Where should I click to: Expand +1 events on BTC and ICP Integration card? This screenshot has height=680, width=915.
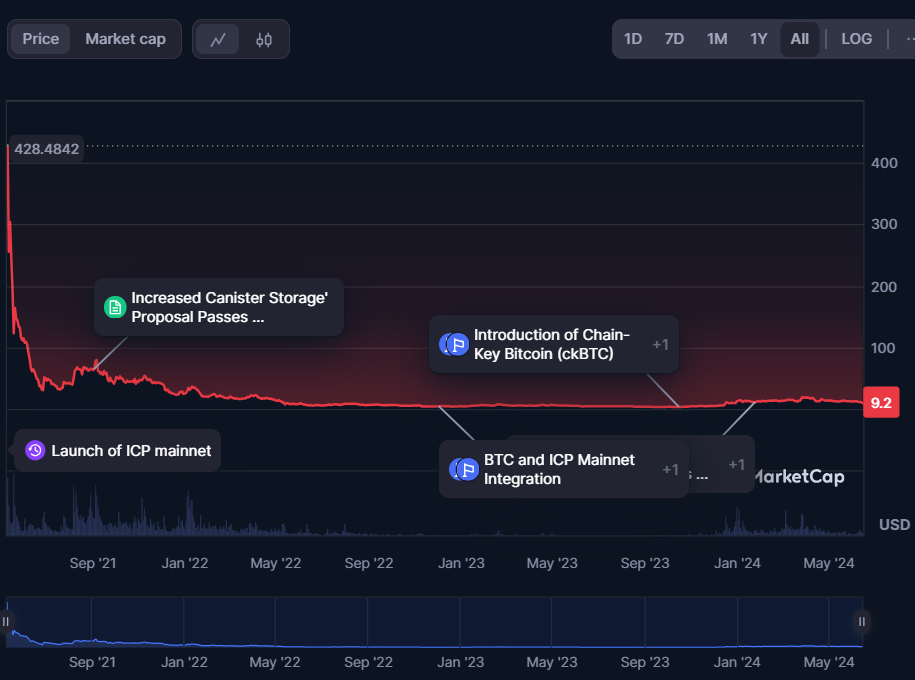pyautogui.click(x=670, y=469)
